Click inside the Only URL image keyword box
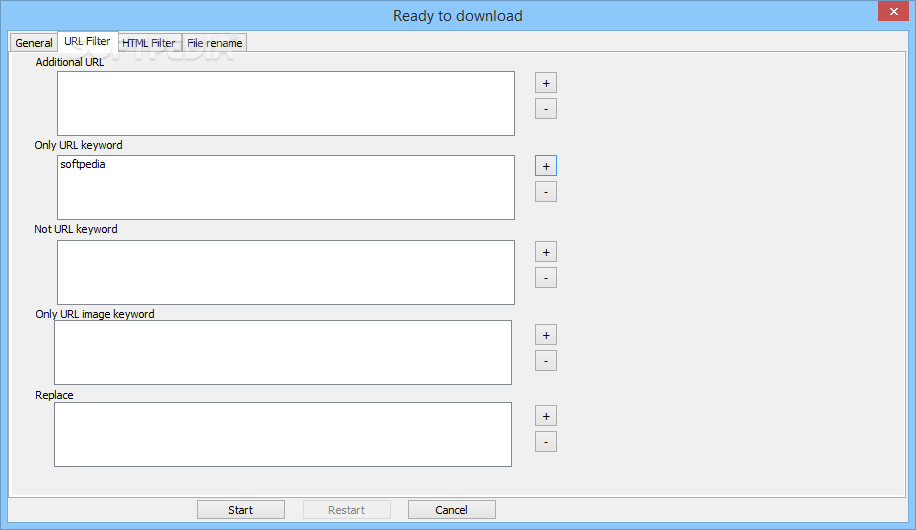This screenshot has height=530, width=916. [283, 352]
